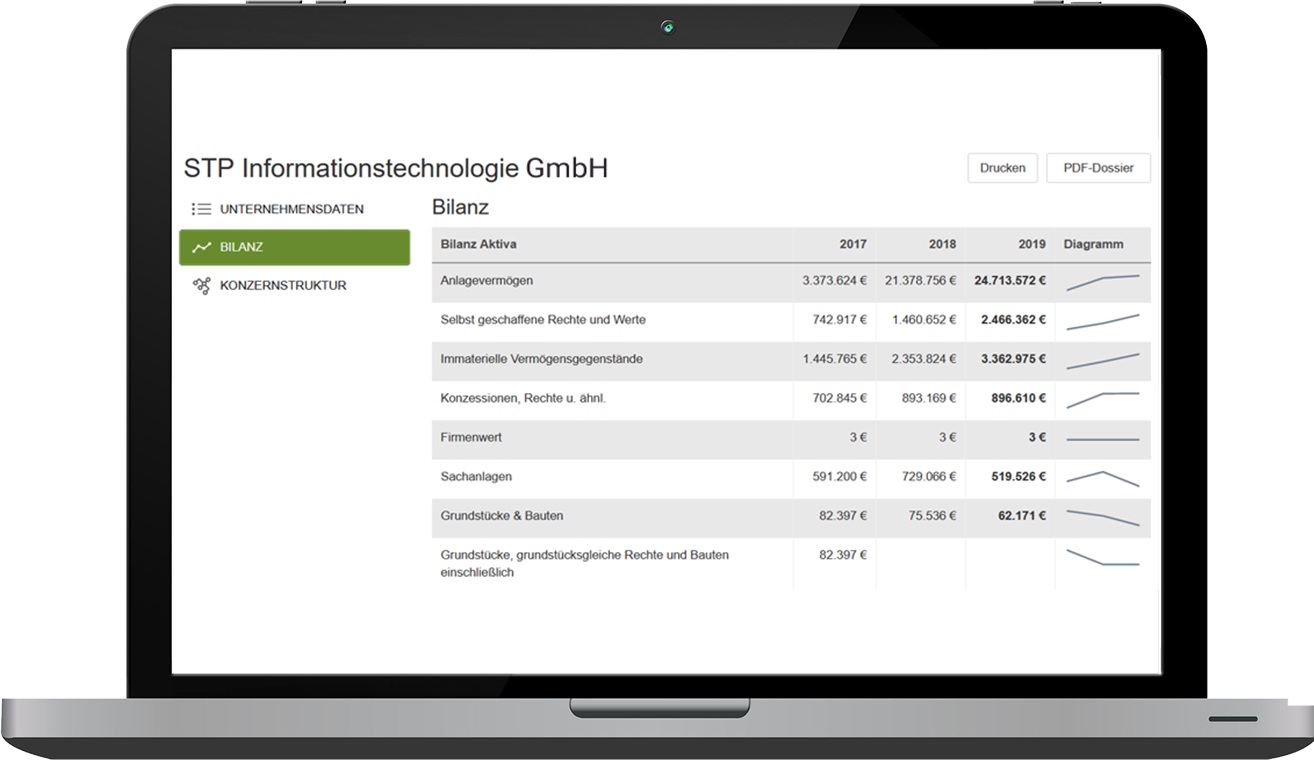This screenshot has height=763, width=1314.
Task: Click the Bilanz Aktiva column header
Action: 478,244
